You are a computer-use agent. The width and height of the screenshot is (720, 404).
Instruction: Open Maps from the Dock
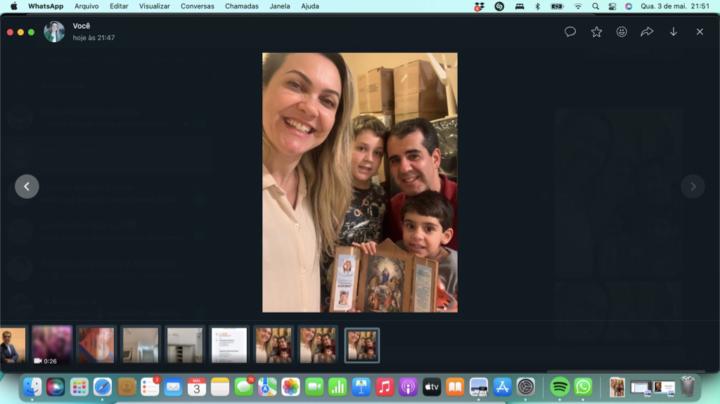(267, 387)
